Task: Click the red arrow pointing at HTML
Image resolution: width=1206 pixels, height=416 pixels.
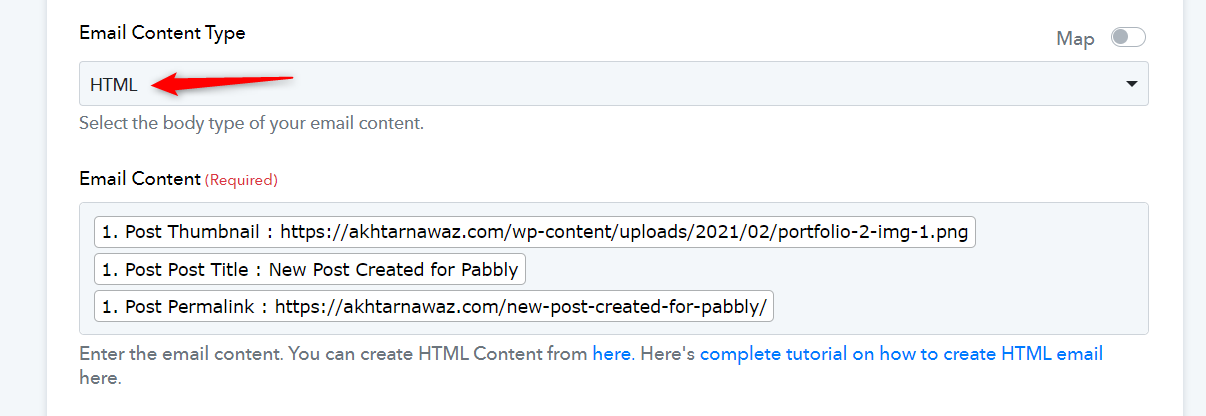Action: coord(222,83)
